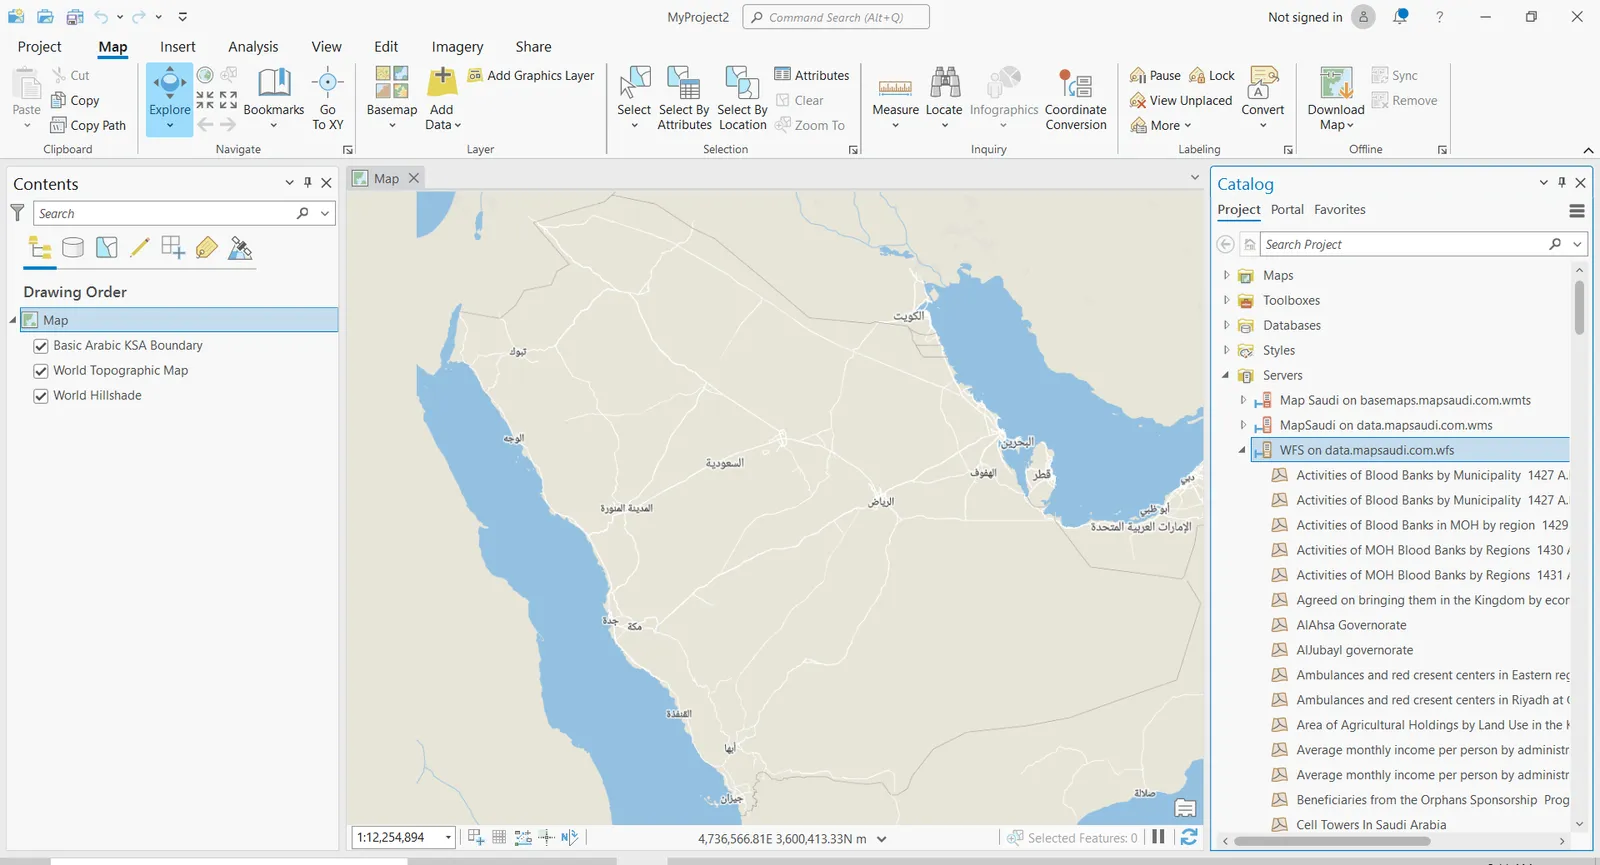
Task: Switch to the Analysis ribbon tab
Action: click(253, 47)
